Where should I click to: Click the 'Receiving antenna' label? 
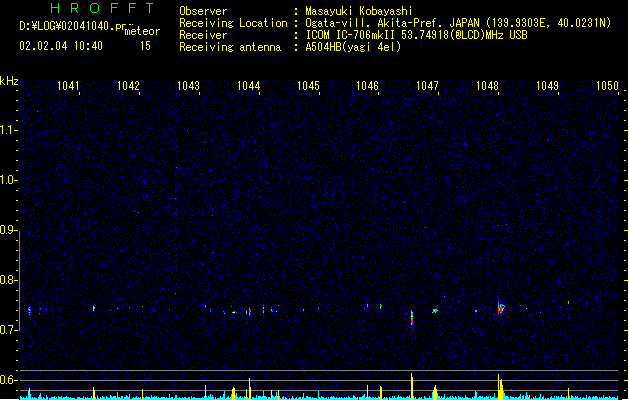[230, 47]
